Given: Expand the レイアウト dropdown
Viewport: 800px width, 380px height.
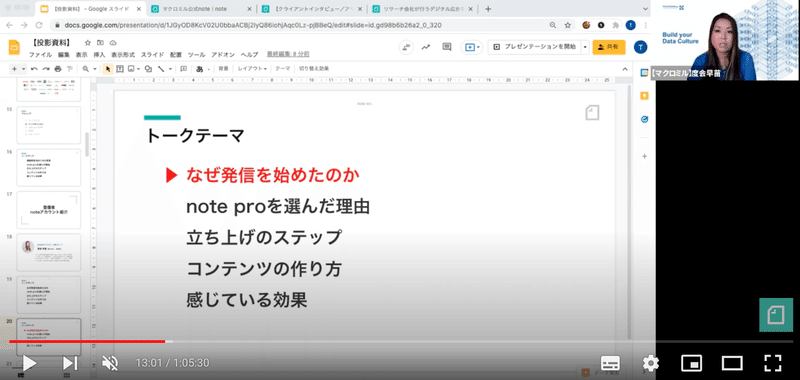Looking at the screenshot, I should pos(252,68).
